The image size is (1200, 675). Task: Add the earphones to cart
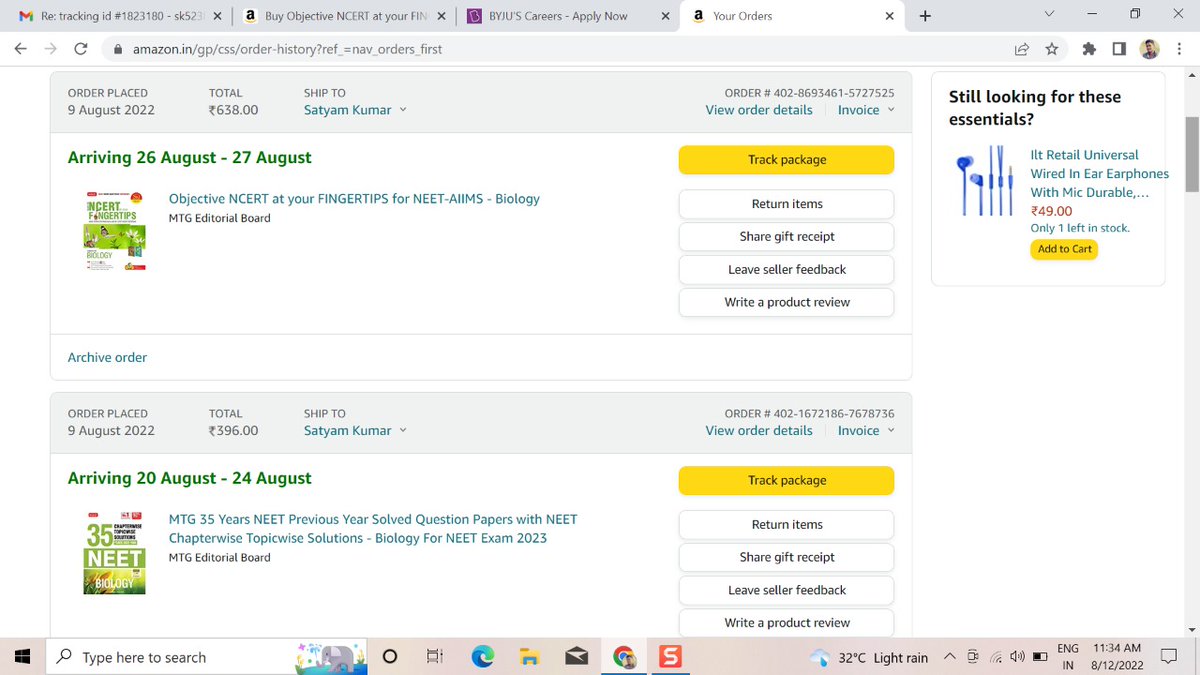pos(1063,249)
